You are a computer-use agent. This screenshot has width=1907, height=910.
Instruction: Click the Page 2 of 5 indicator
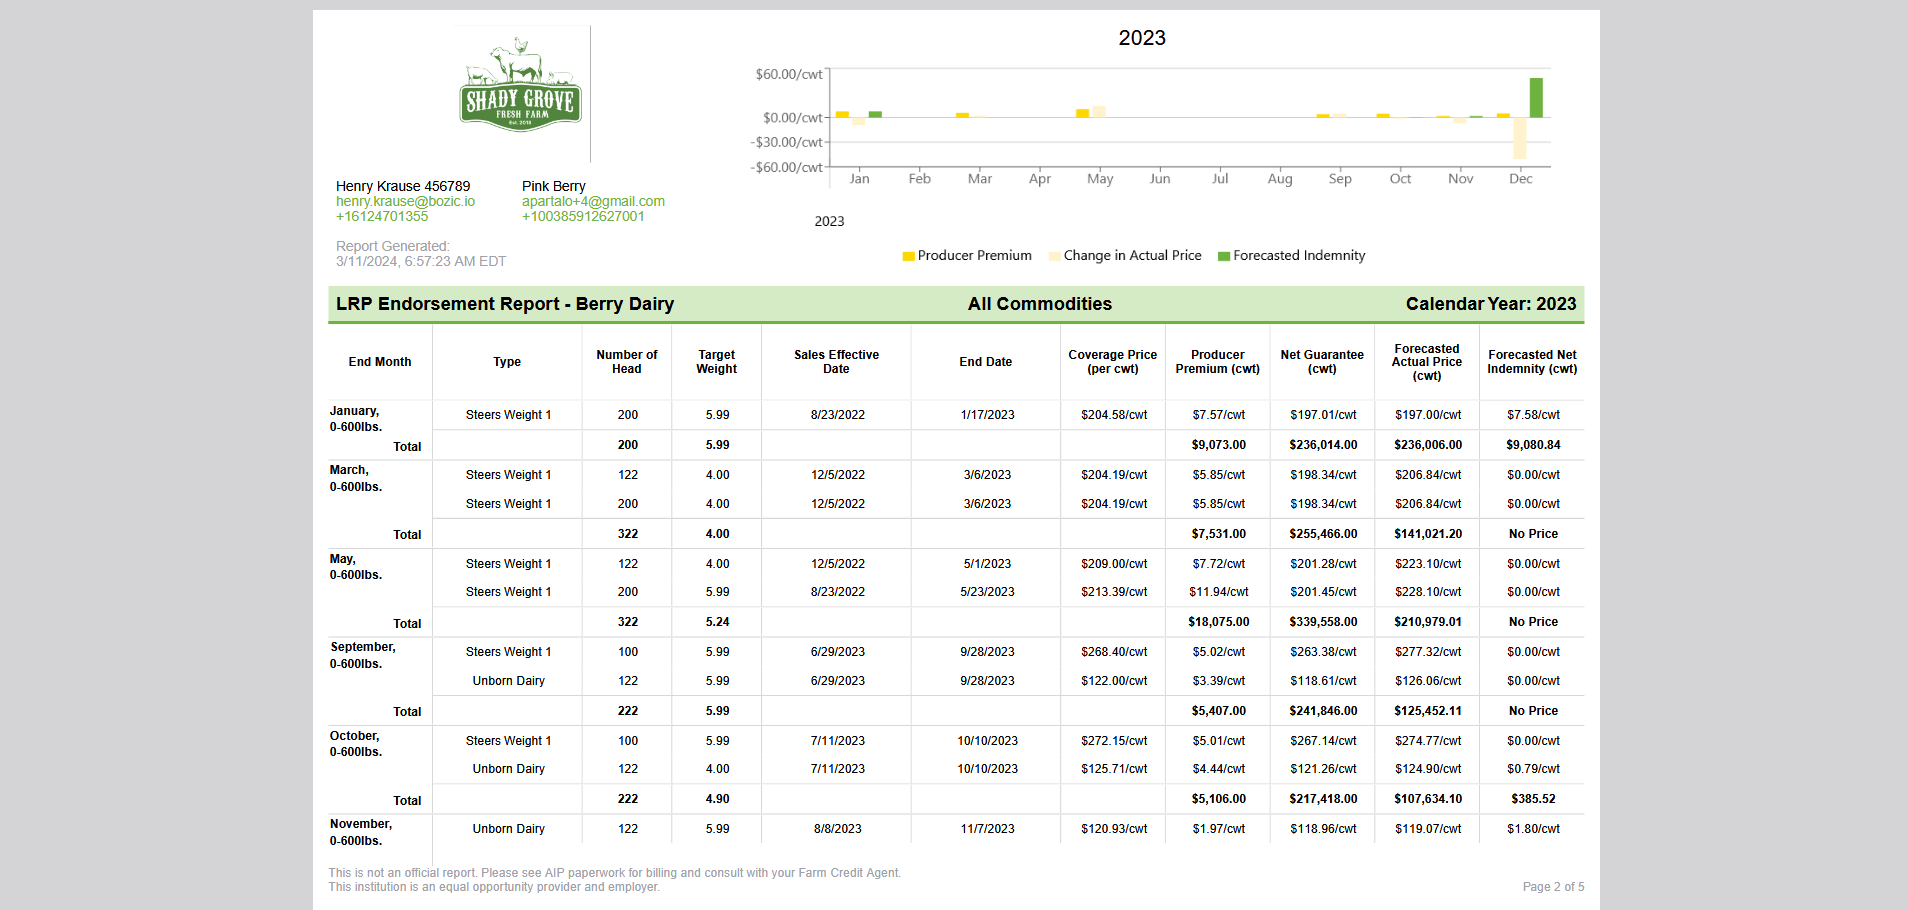[1553, 887]
